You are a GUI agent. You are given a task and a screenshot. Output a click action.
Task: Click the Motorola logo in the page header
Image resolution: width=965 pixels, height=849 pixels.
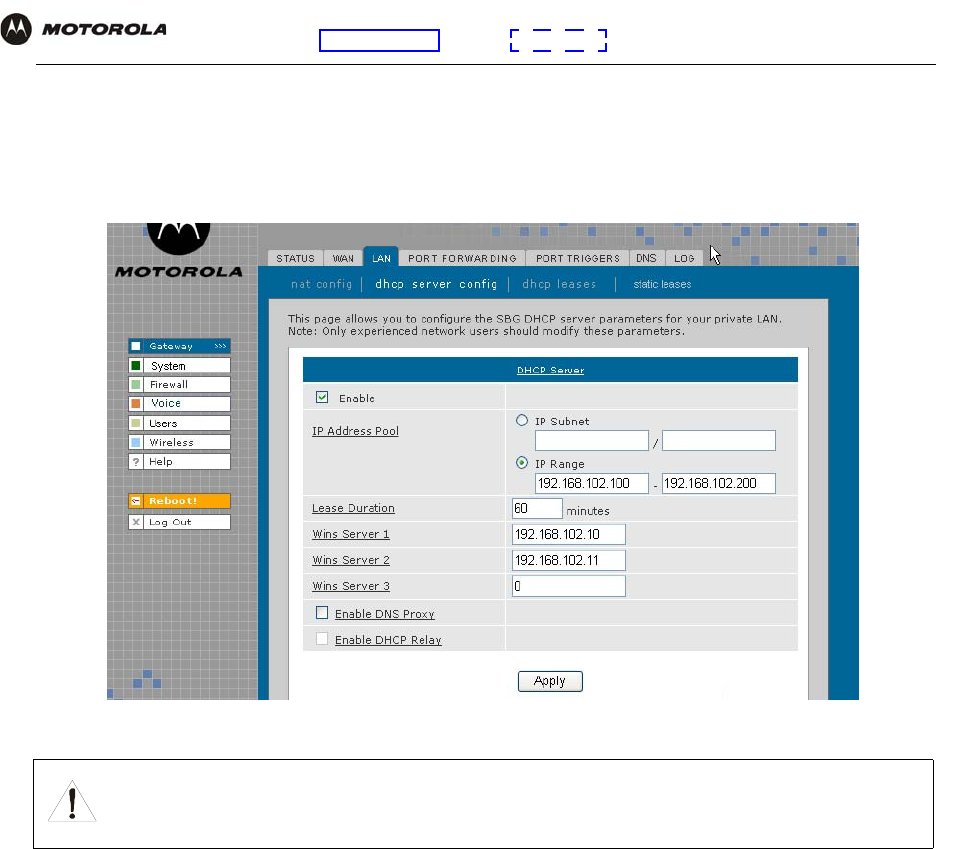click(x=84, y=29)
